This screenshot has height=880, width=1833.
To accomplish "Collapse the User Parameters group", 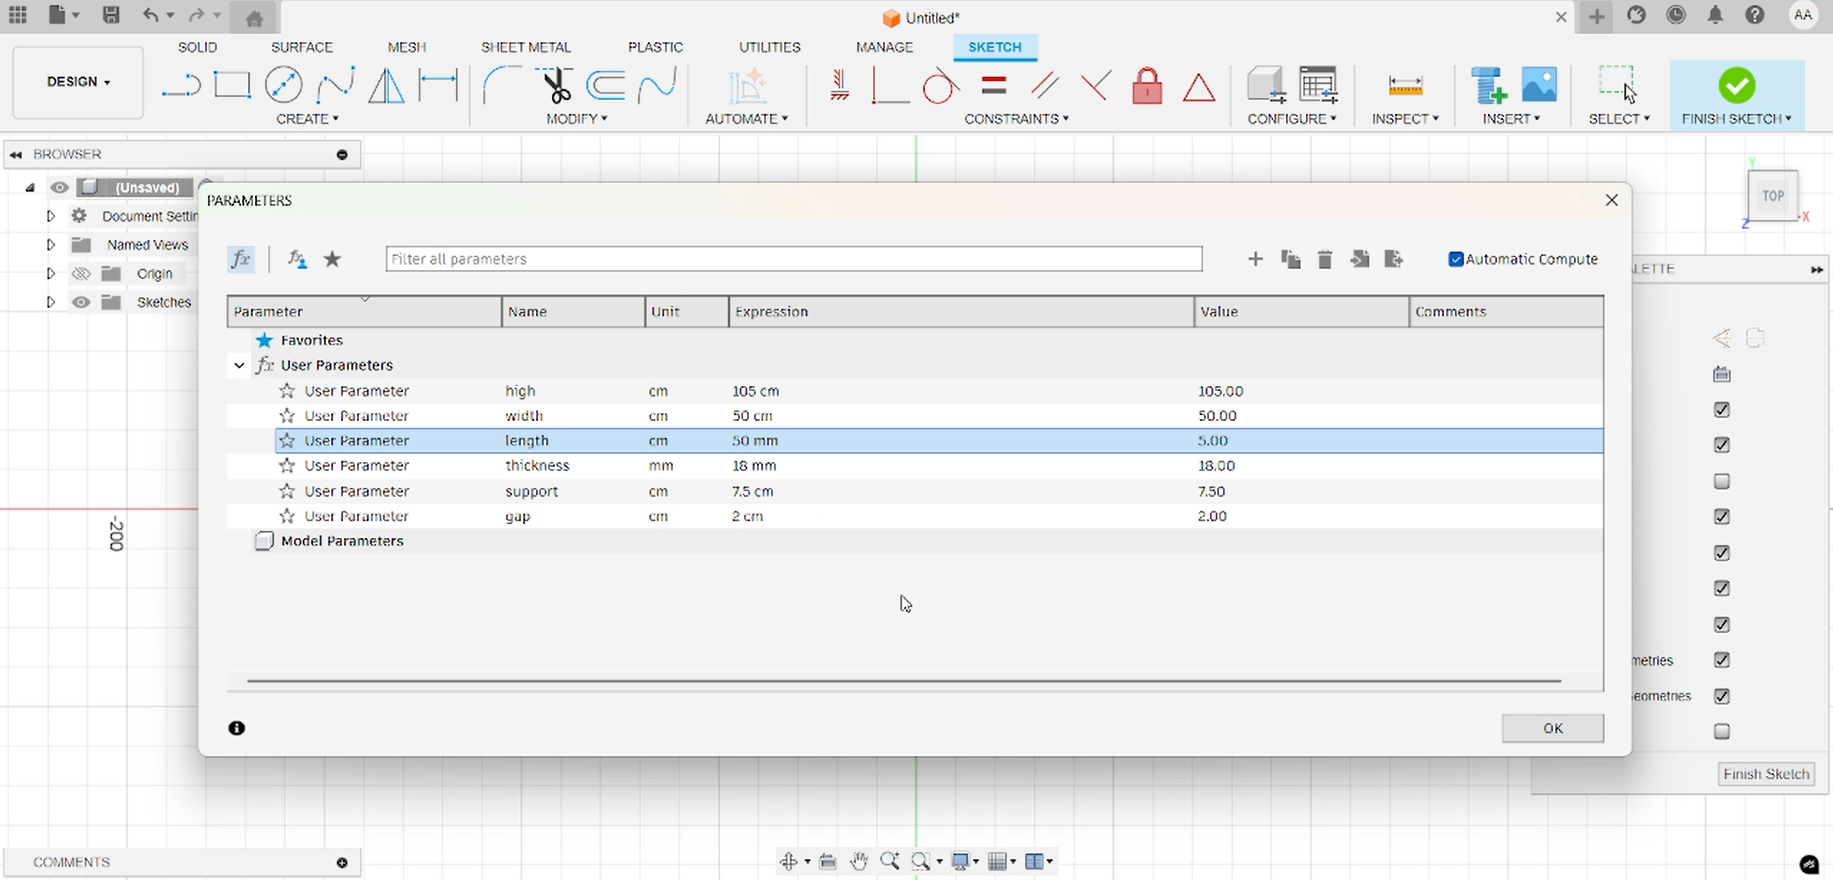I will click(239, 366).
